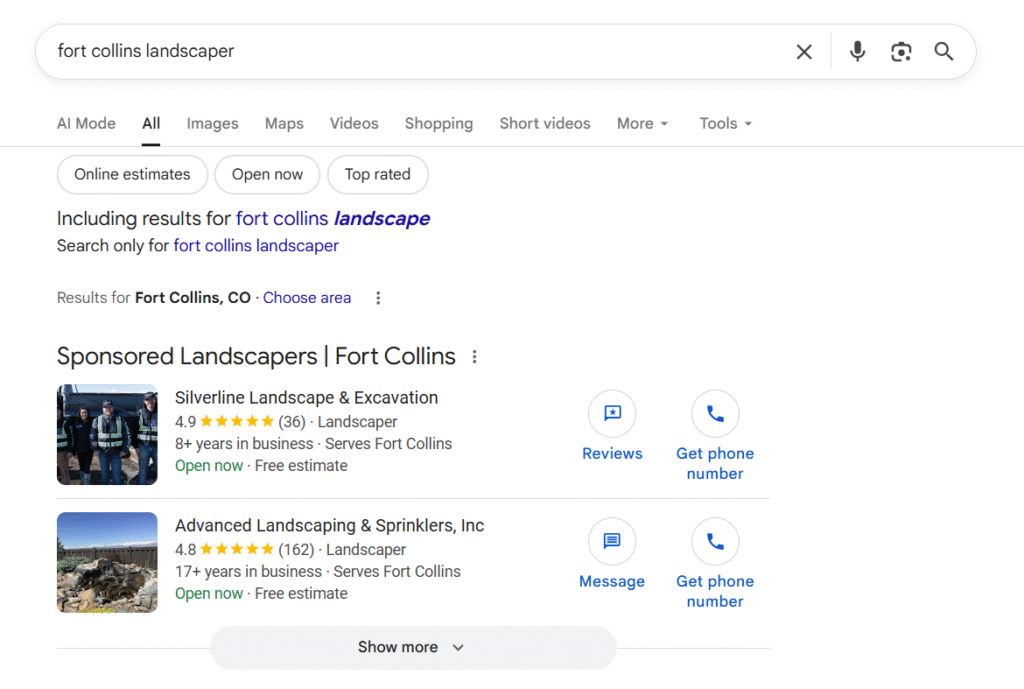Start voice search with the microphone icon
This screenshot has height=689, width=1024.
[857, 52]
